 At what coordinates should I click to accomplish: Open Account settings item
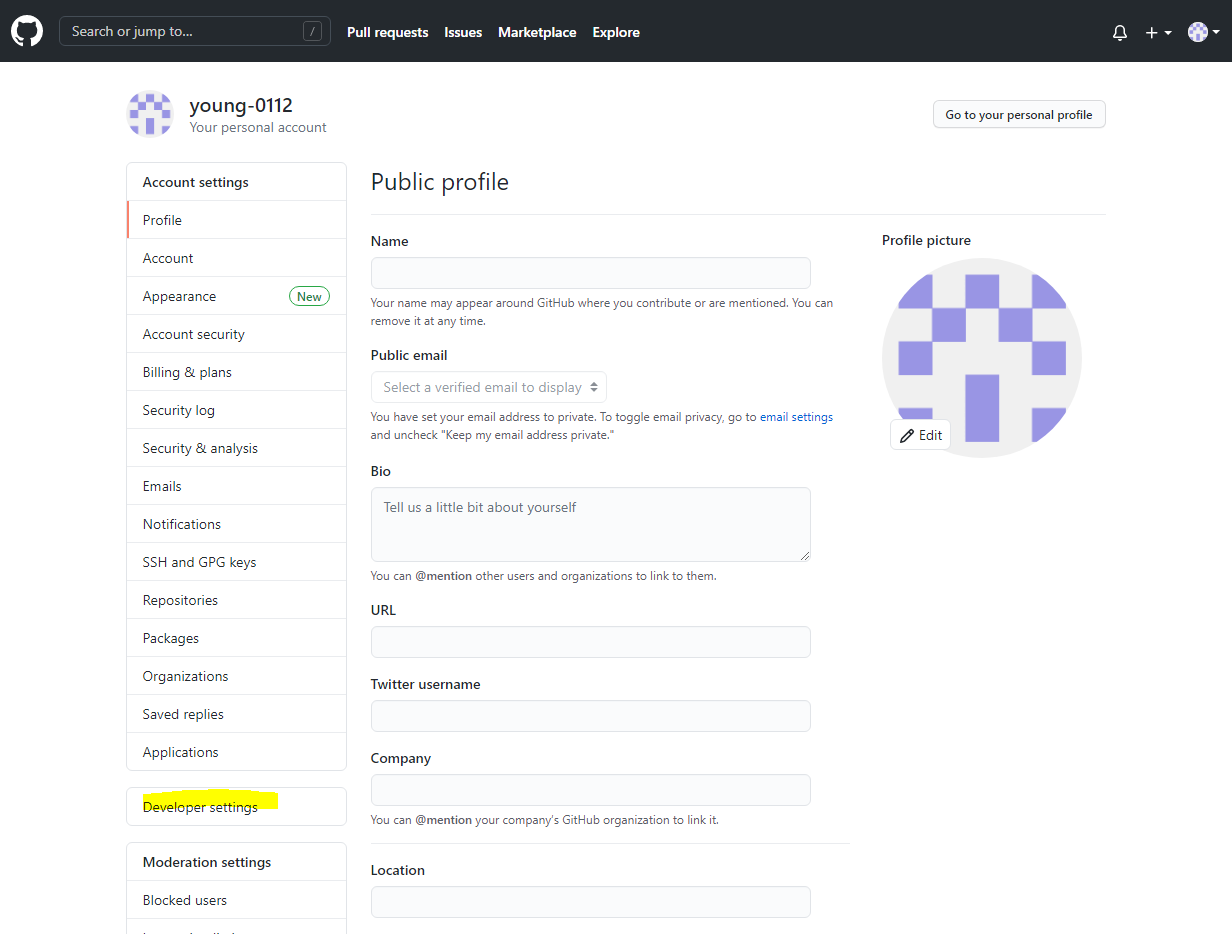236,258
